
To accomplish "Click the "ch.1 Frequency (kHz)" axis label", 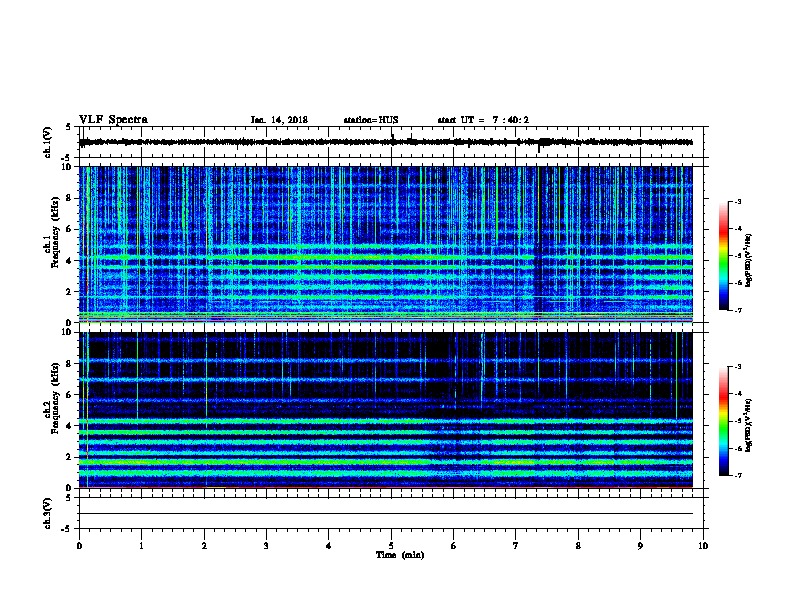I will (51, 232).
